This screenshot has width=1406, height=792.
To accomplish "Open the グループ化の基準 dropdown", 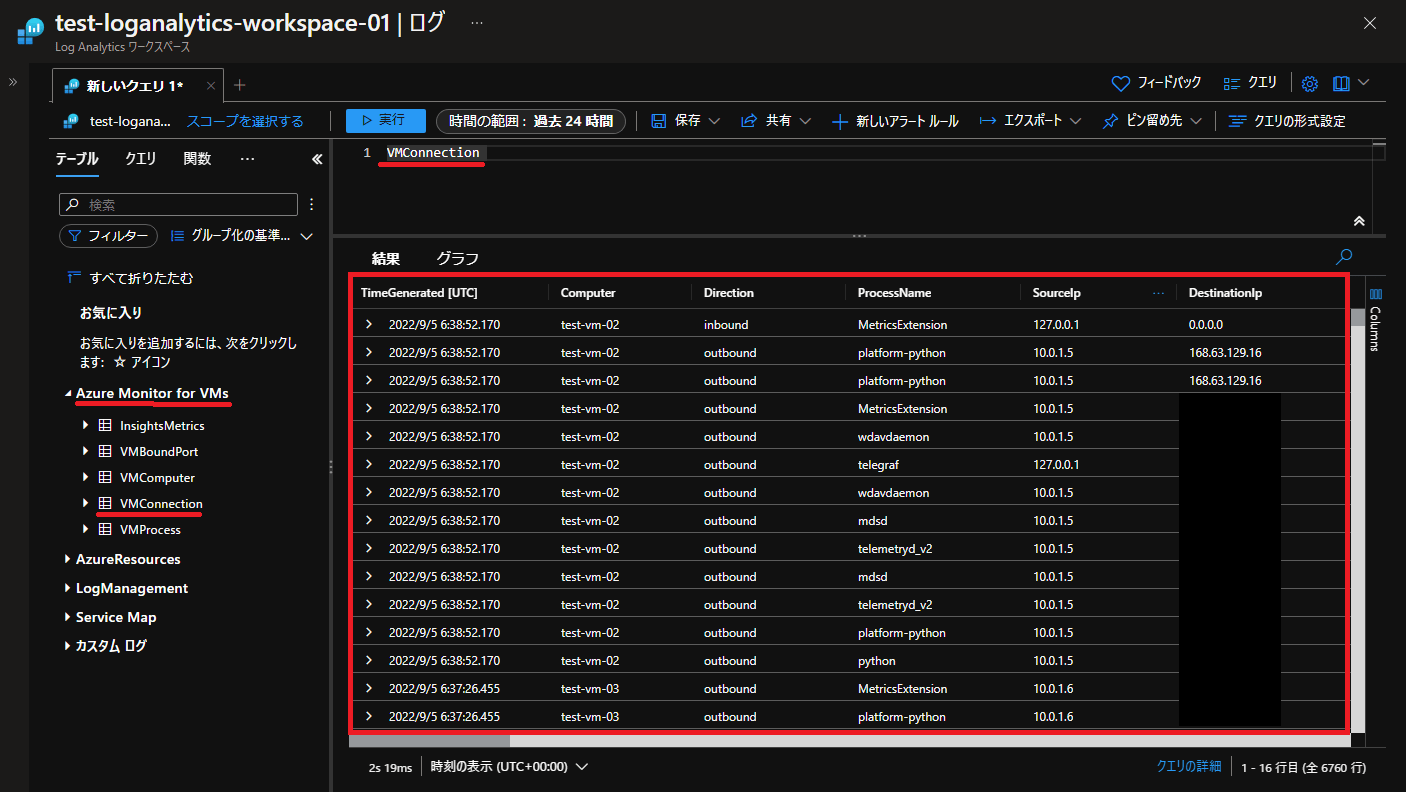I will [242, 236].
